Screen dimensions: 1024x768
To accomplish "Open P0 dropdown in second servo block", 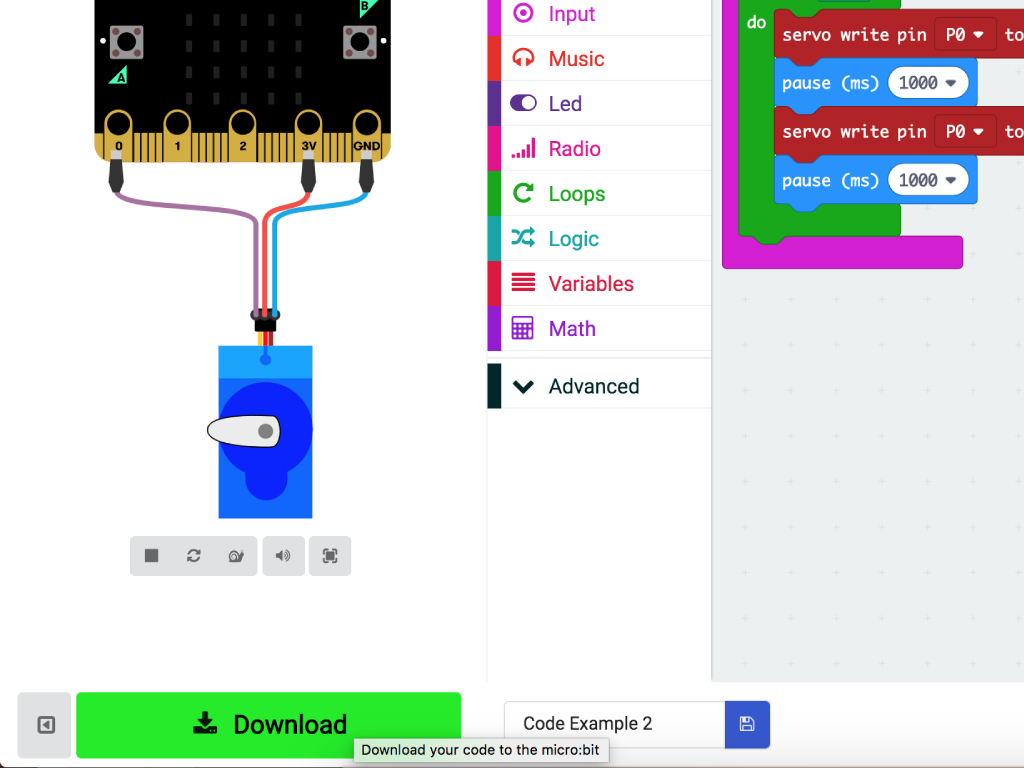I will pyautogui.click(x=965, y=132).
